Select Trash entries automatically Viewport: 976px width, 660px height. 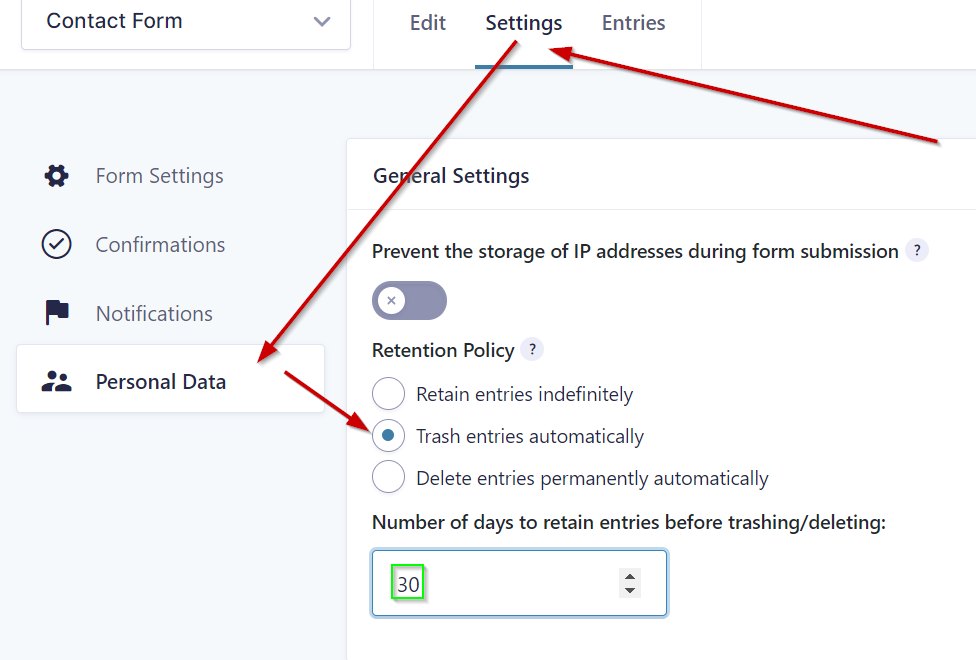click(x=388, y=436)
